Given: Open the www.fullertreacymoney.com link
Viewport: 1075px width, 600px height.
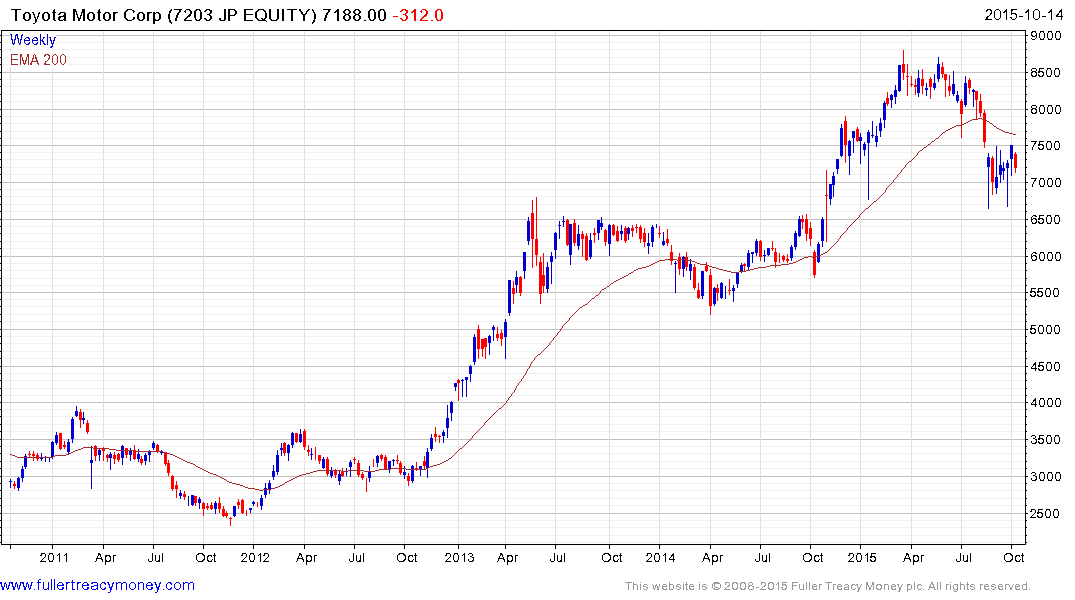Looking at the screenshot, I should click(97, 585).
